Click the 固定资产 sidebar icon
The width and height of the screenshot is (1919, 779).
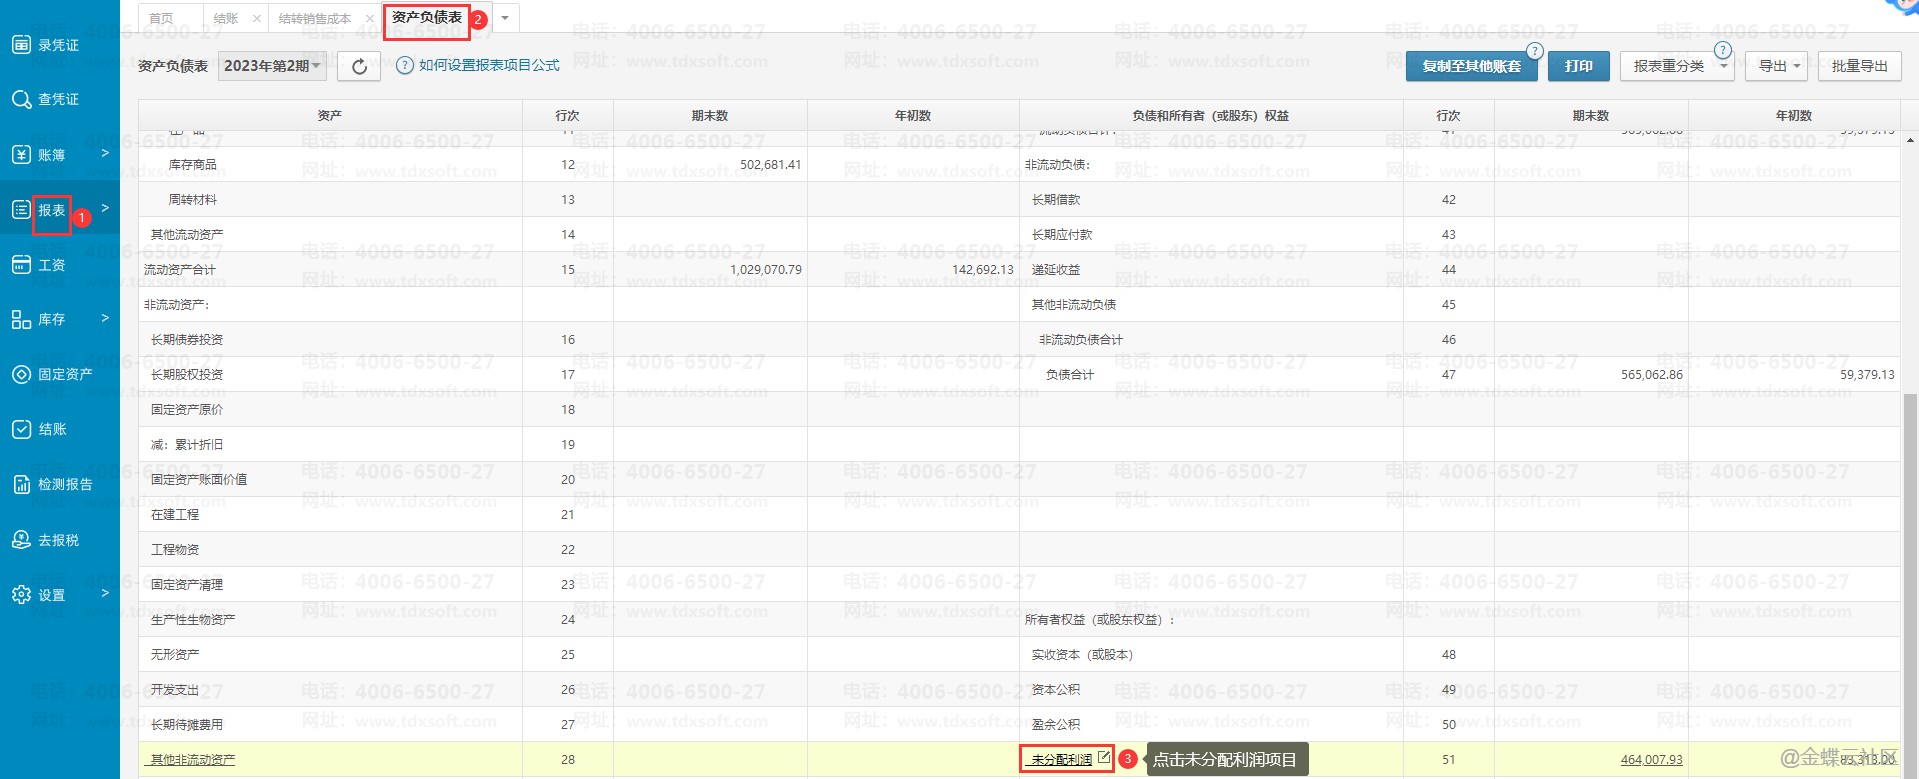[x=21, y=374]
